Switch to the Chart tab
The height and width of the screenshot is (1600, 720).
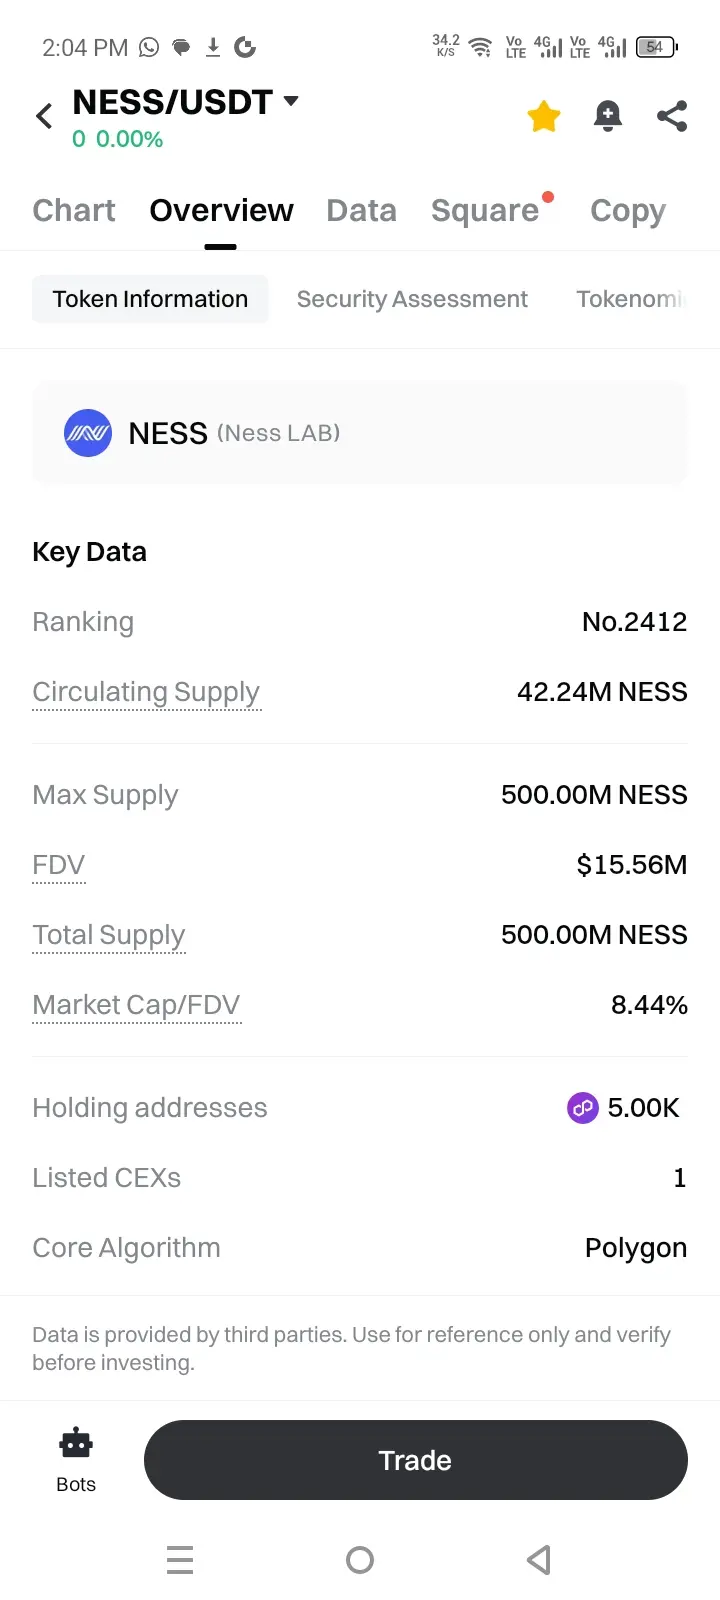(74, 210)
